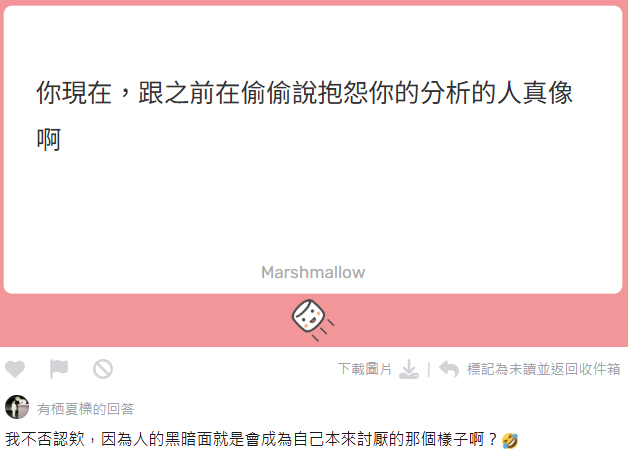Click the download arrow icon
The height and width of the screenshot is (466, 628).
pos(409,369)
